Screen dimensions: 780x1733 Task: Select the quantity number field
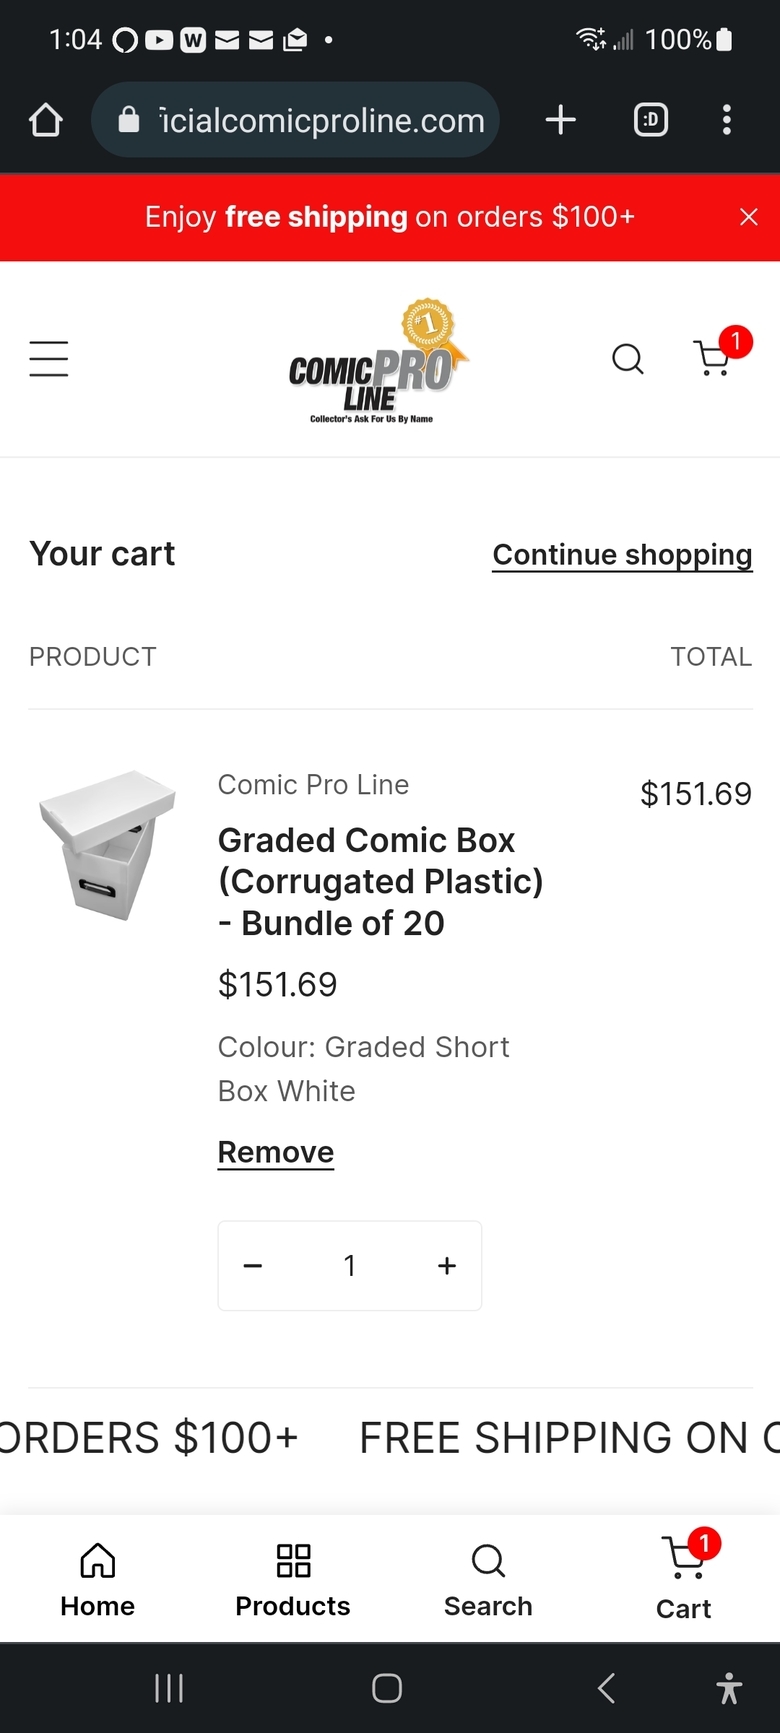pyautogui.click(x=350, y=1266)
